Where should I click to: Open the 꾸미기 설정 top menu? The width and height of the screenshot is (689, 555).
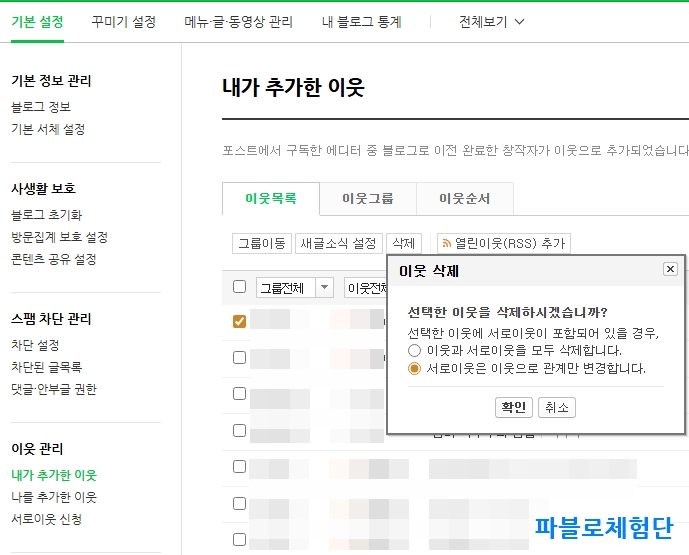(124, 22)
